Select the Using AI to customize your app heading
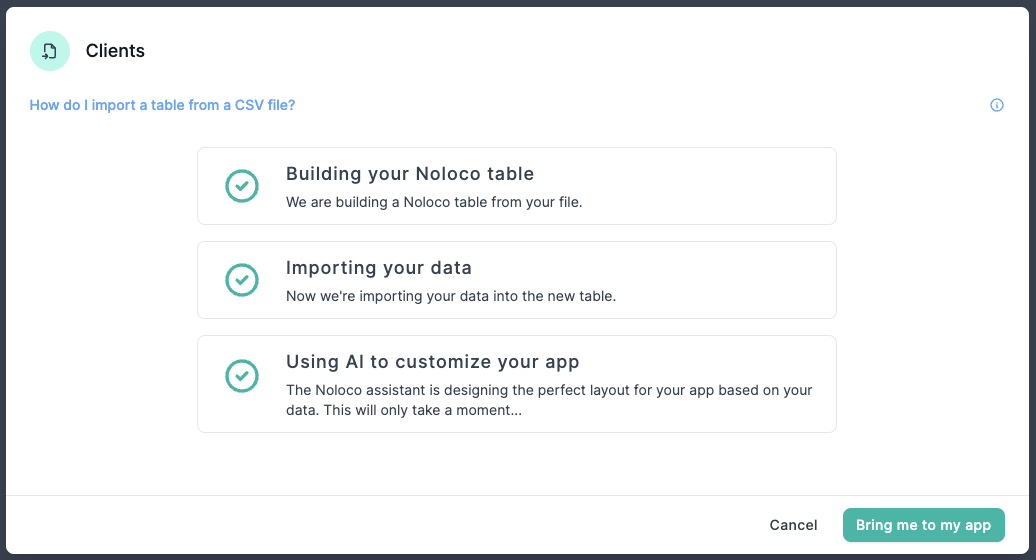 [432, 362]
